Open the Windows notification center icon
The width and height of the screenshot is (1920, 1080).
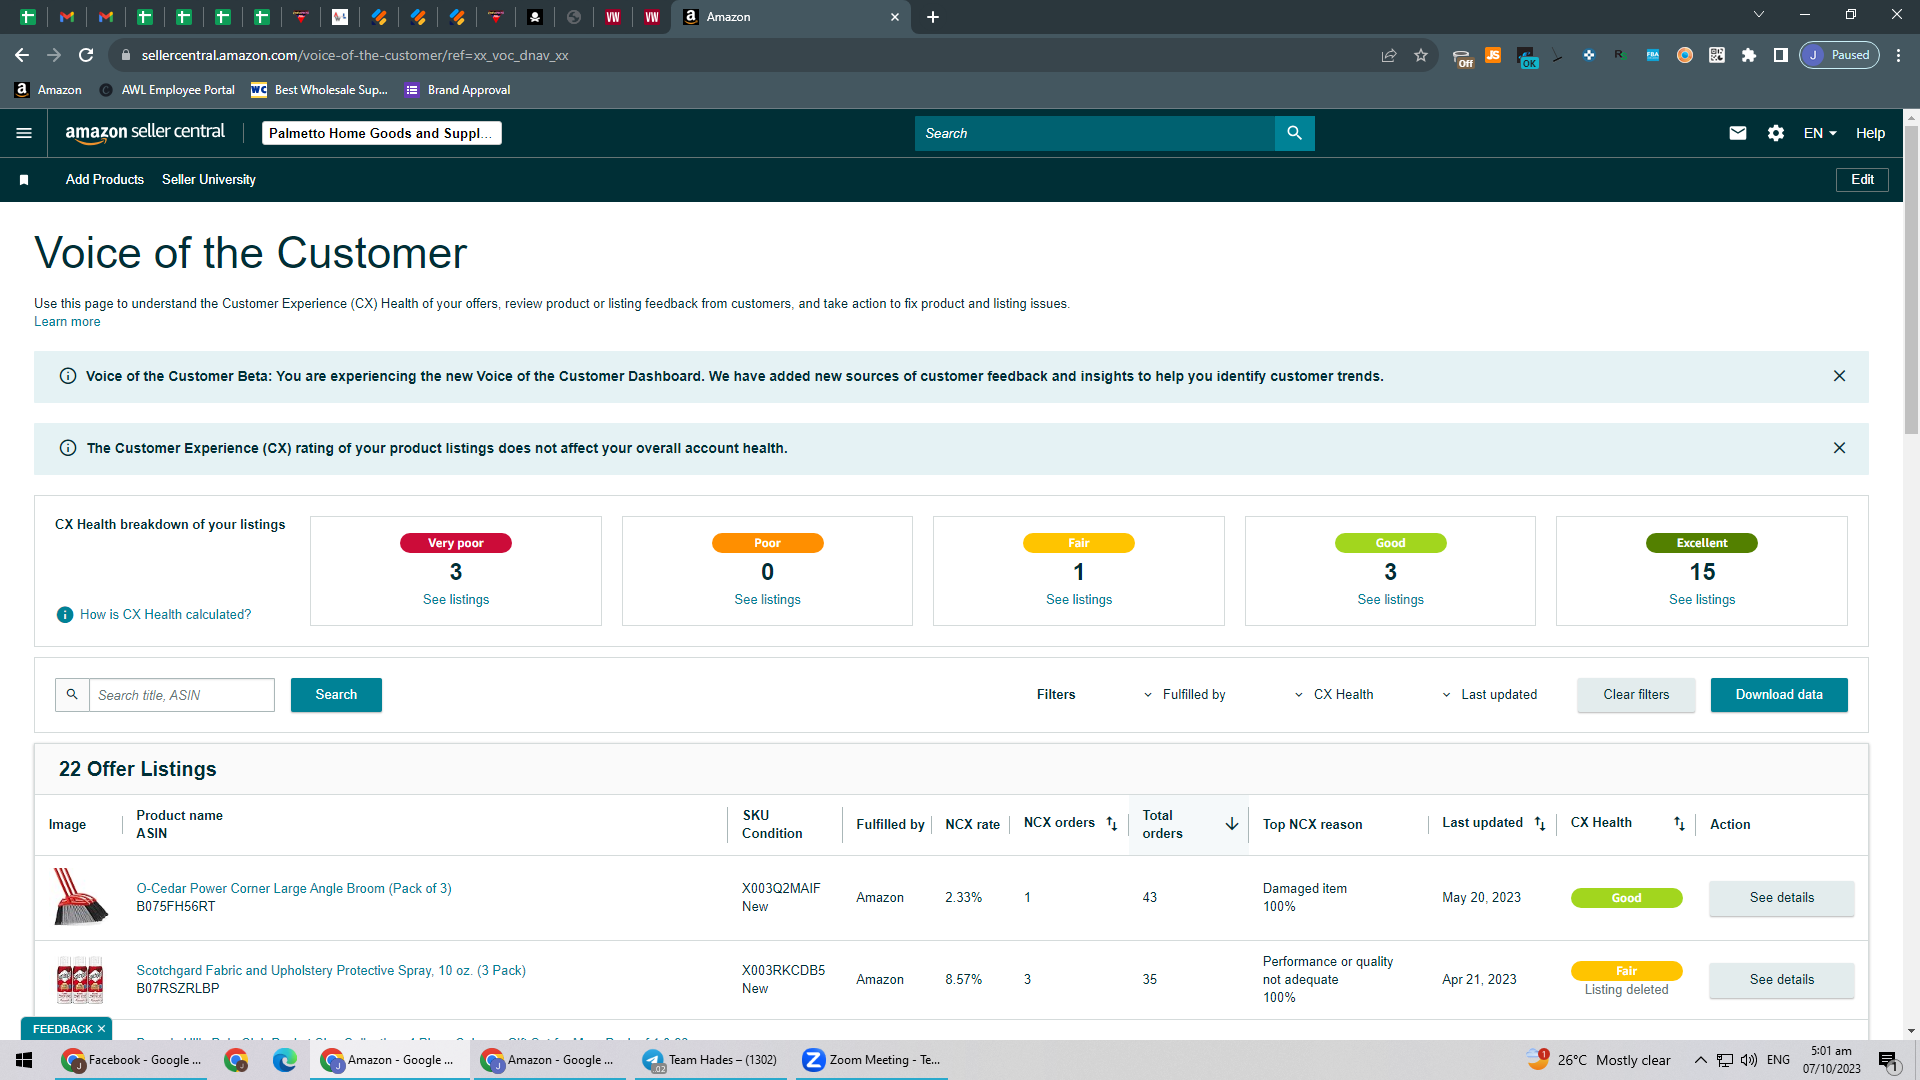(1888, 1060)
